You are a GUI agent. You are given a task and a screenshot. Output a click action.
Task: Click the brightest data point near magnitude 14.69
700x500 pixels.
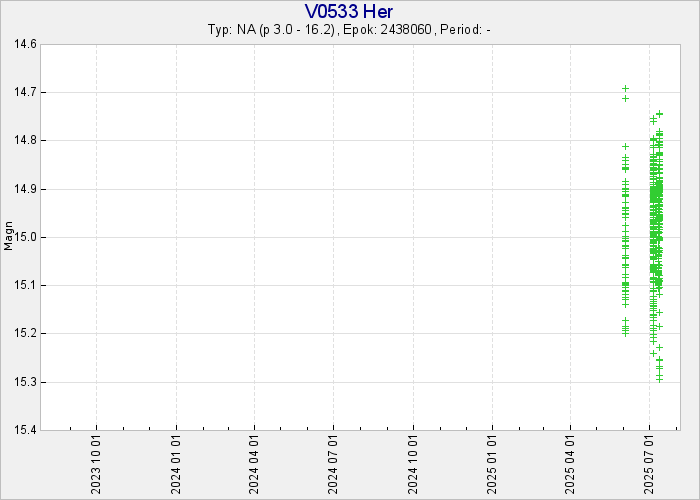pos(625,88)
